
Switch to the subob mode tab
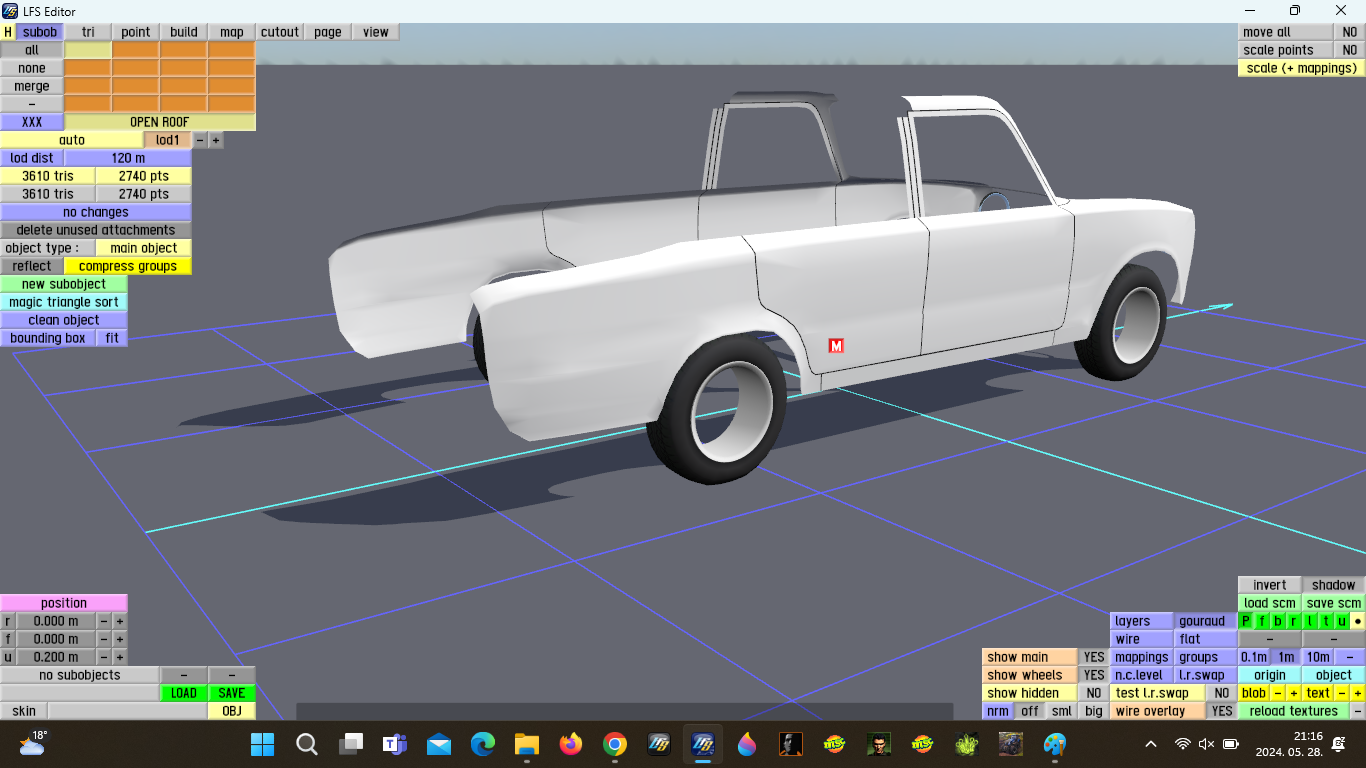coord(40,32)
